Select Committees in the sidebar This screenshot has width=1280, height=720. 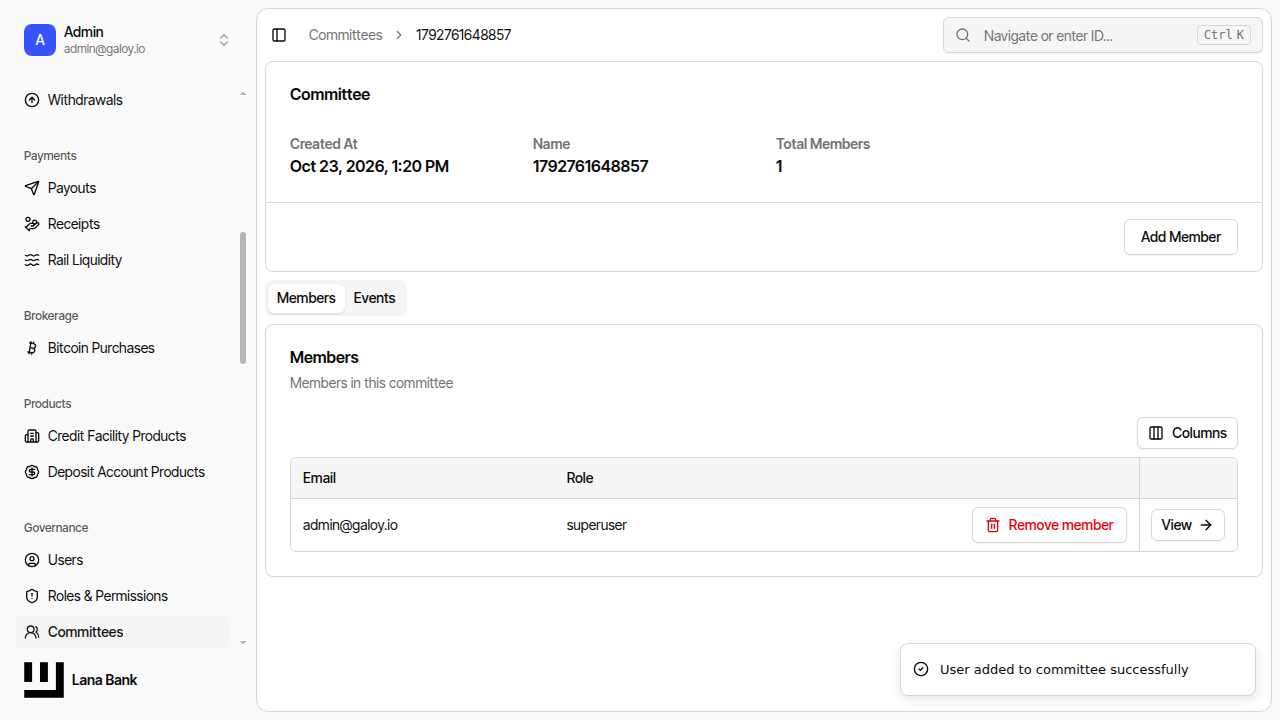[123, 632]
